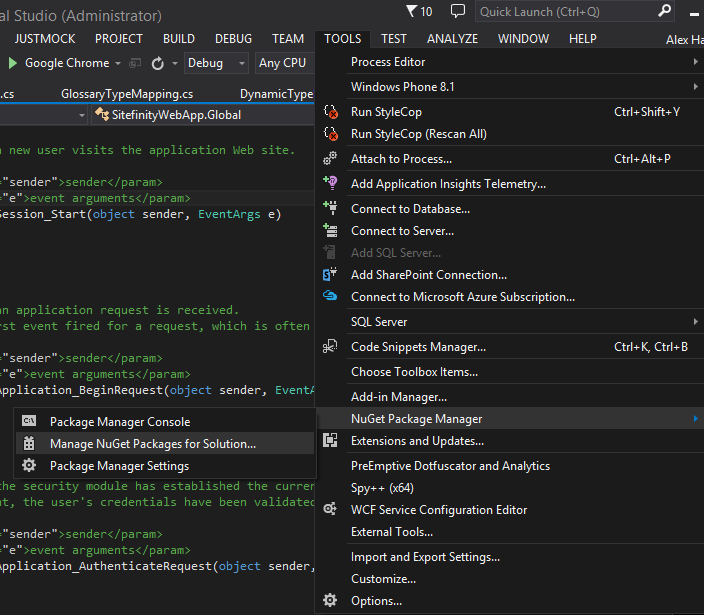Open the PROJECT menu
This screenshot has height=615, width=704.
119,39
